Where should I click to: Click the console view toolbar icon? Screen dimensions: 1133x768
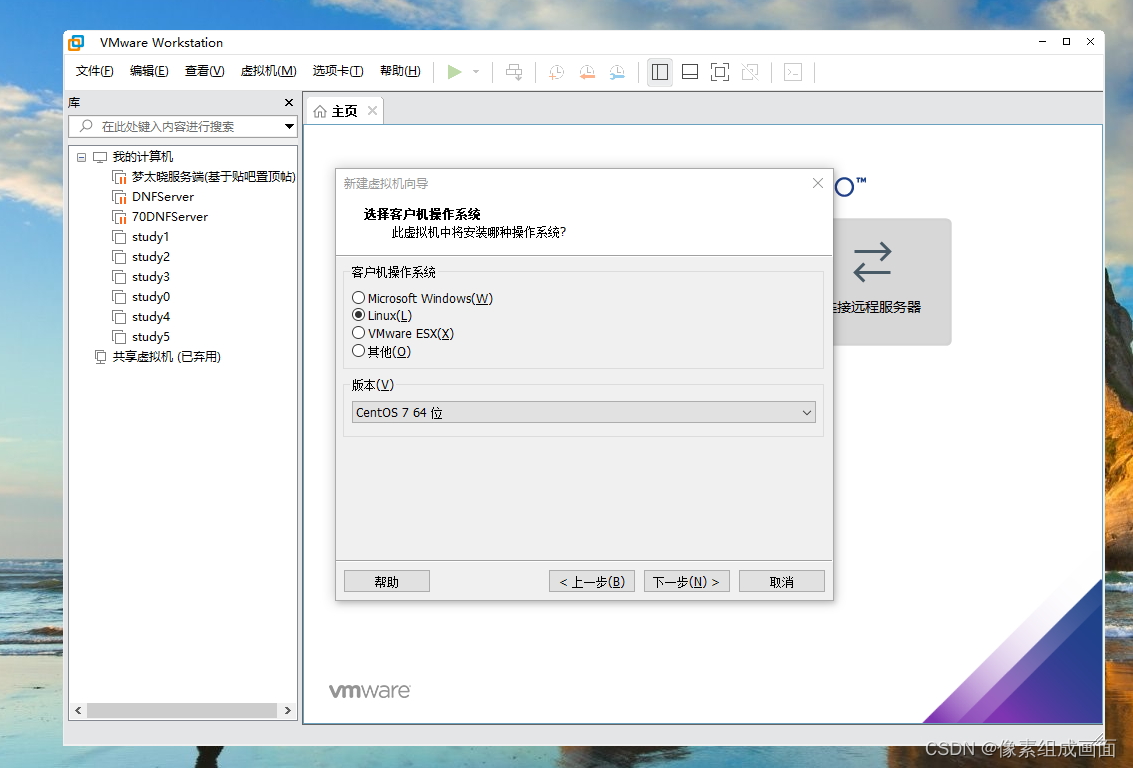pos(793,72)
